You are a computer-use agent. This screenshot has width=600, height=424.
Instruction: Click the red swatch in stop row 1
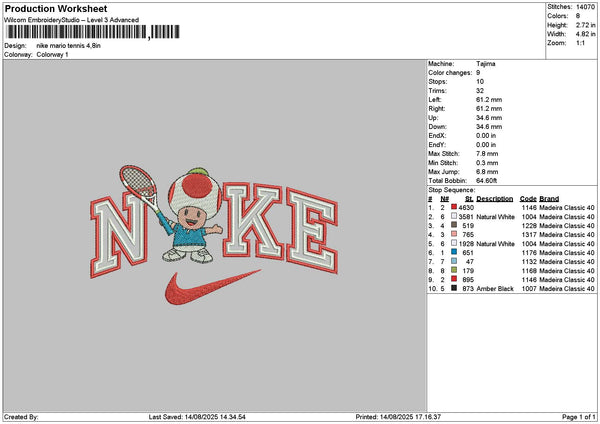coord(454,207)
